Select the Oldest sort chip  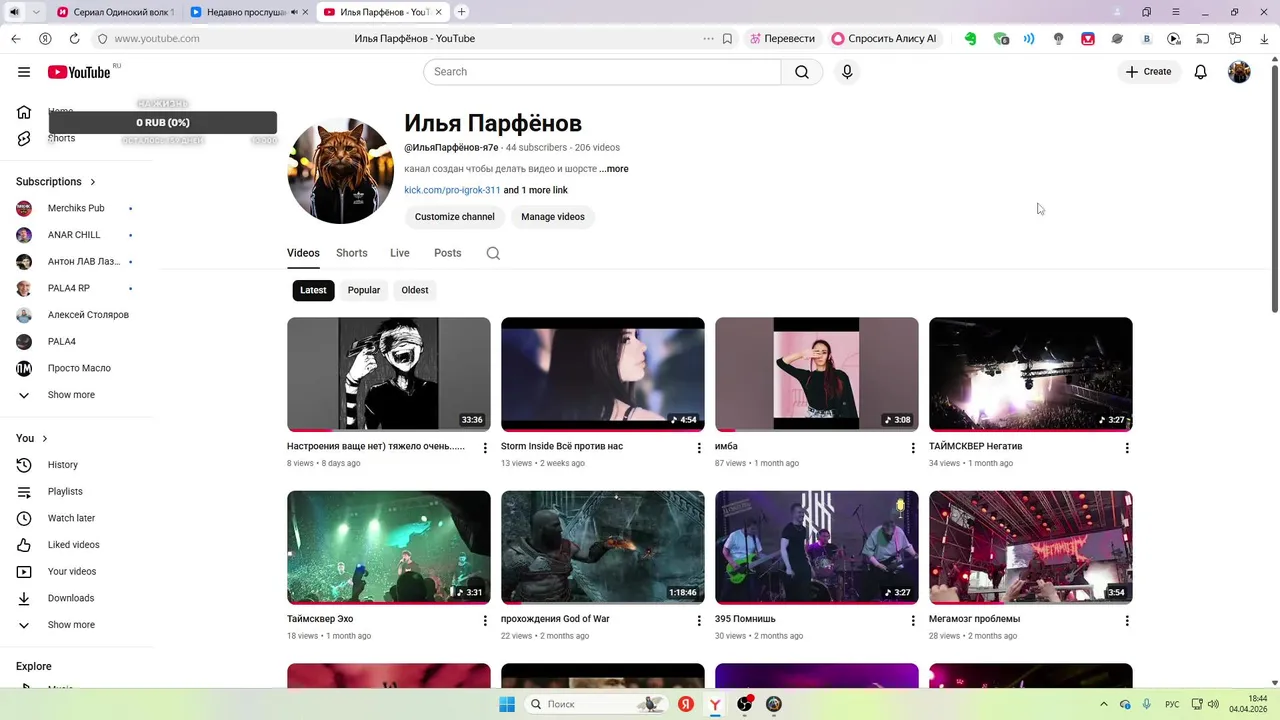[415, 290]
